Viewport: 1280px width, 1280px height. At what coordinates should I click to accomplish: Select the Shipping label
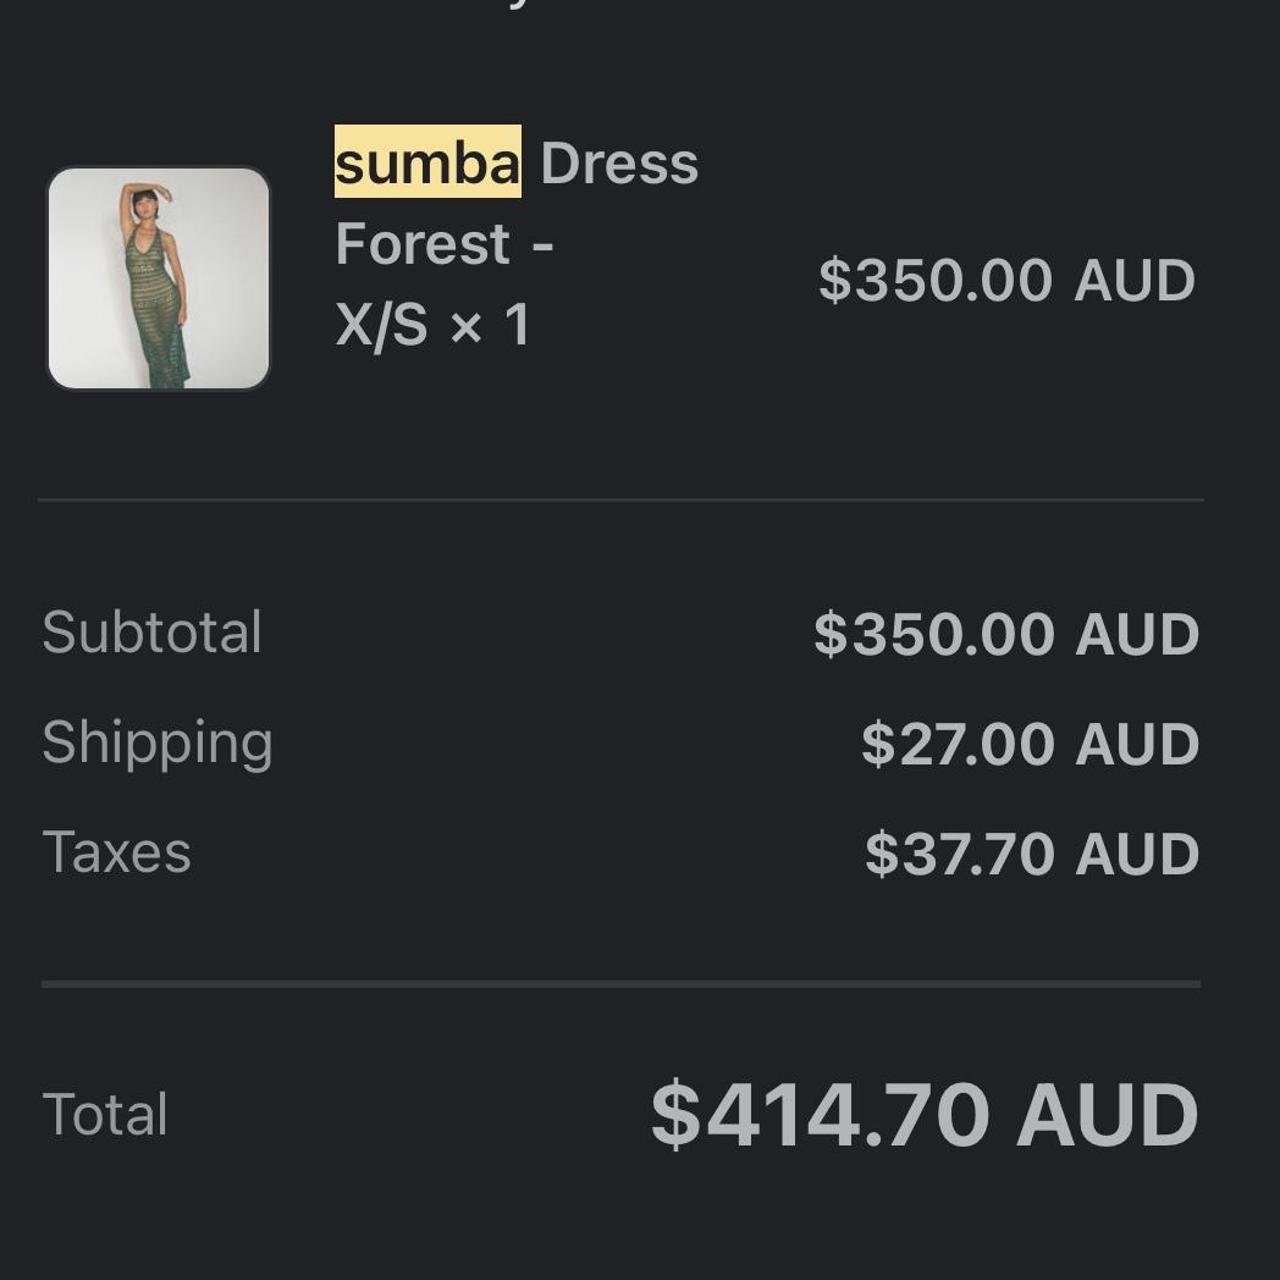tap(157, 743)
